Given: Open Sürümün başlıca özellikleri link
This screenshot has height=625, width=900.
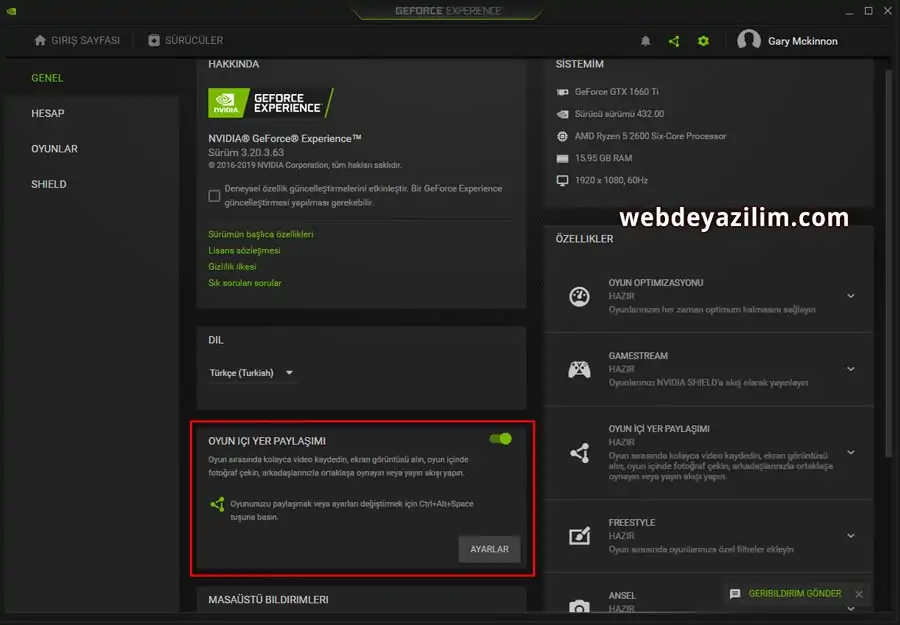Looking at the screenshot, I should click(261, 234).
